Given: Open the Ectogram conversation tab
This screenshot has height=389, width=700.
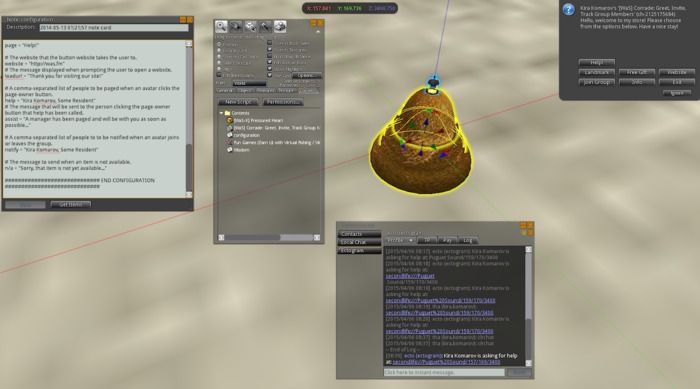Looking at the screenshot, I should 359,251.
